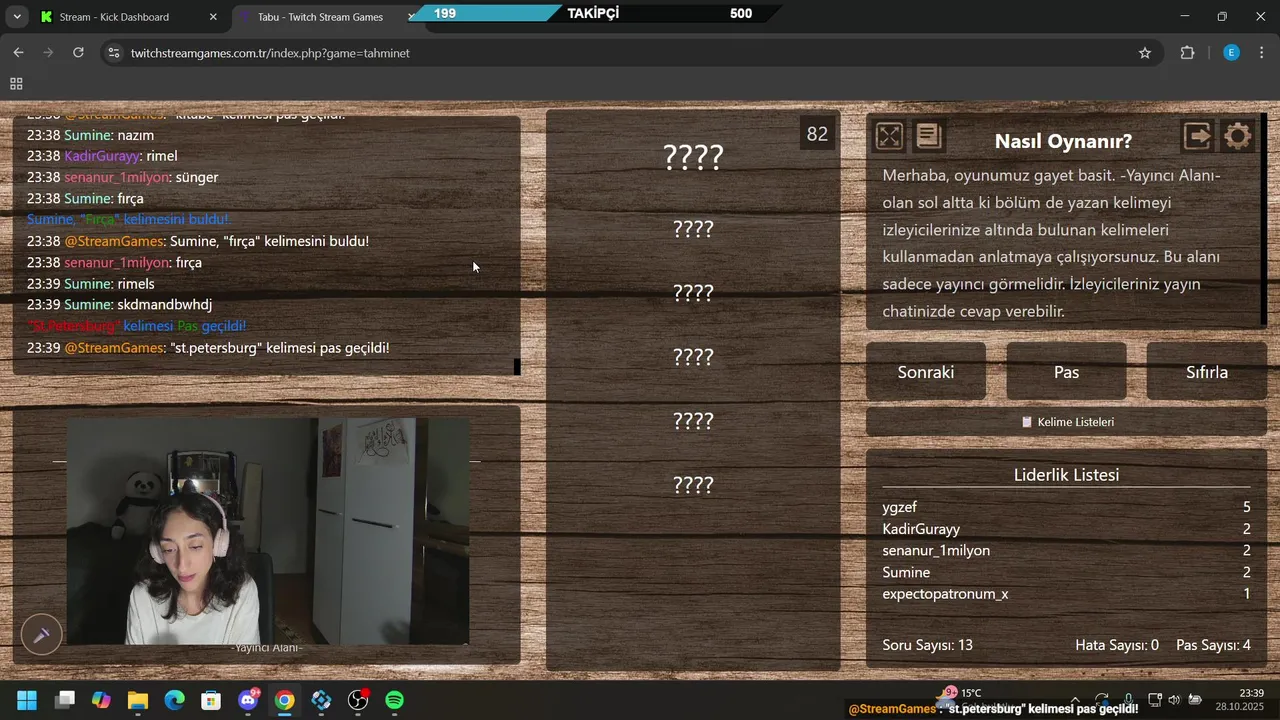Screen dimensions: 1280x720
Task: Click the Liderlik Listesi heading
Action: (x=1066, y=475)
